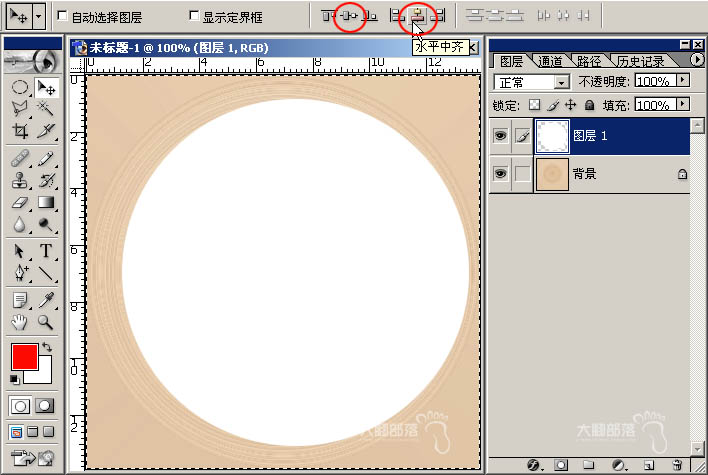Switch to the 路径 tab
This screenshot has width=708, height=475.
tap(589, 61)
